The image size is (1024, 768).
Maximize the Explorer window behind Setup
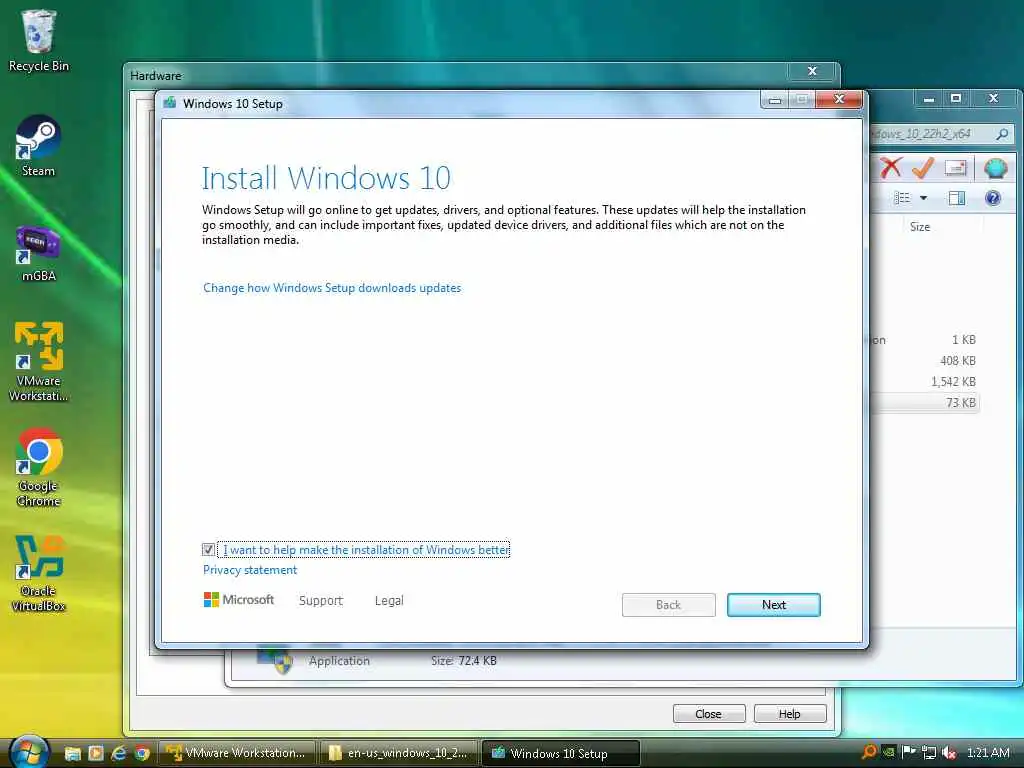point(955,99)
